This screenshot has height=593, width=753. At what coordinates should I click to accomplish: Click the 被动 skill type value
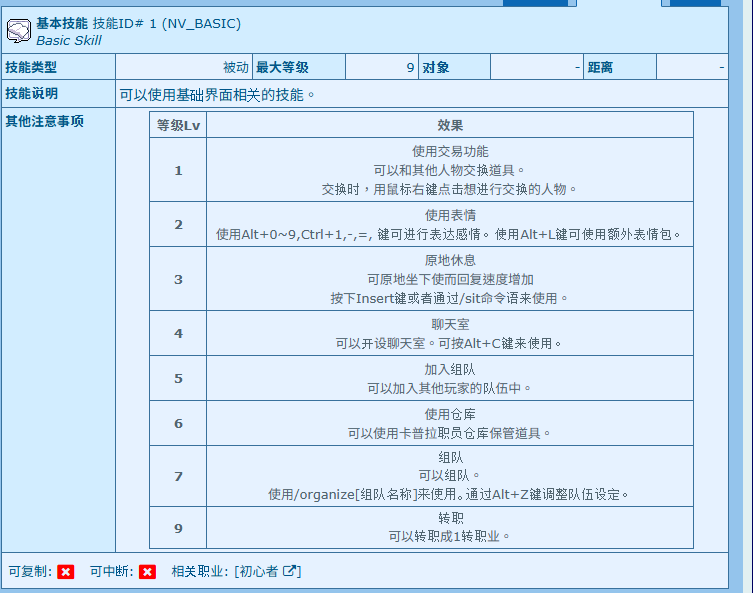[x=236, y=68]
